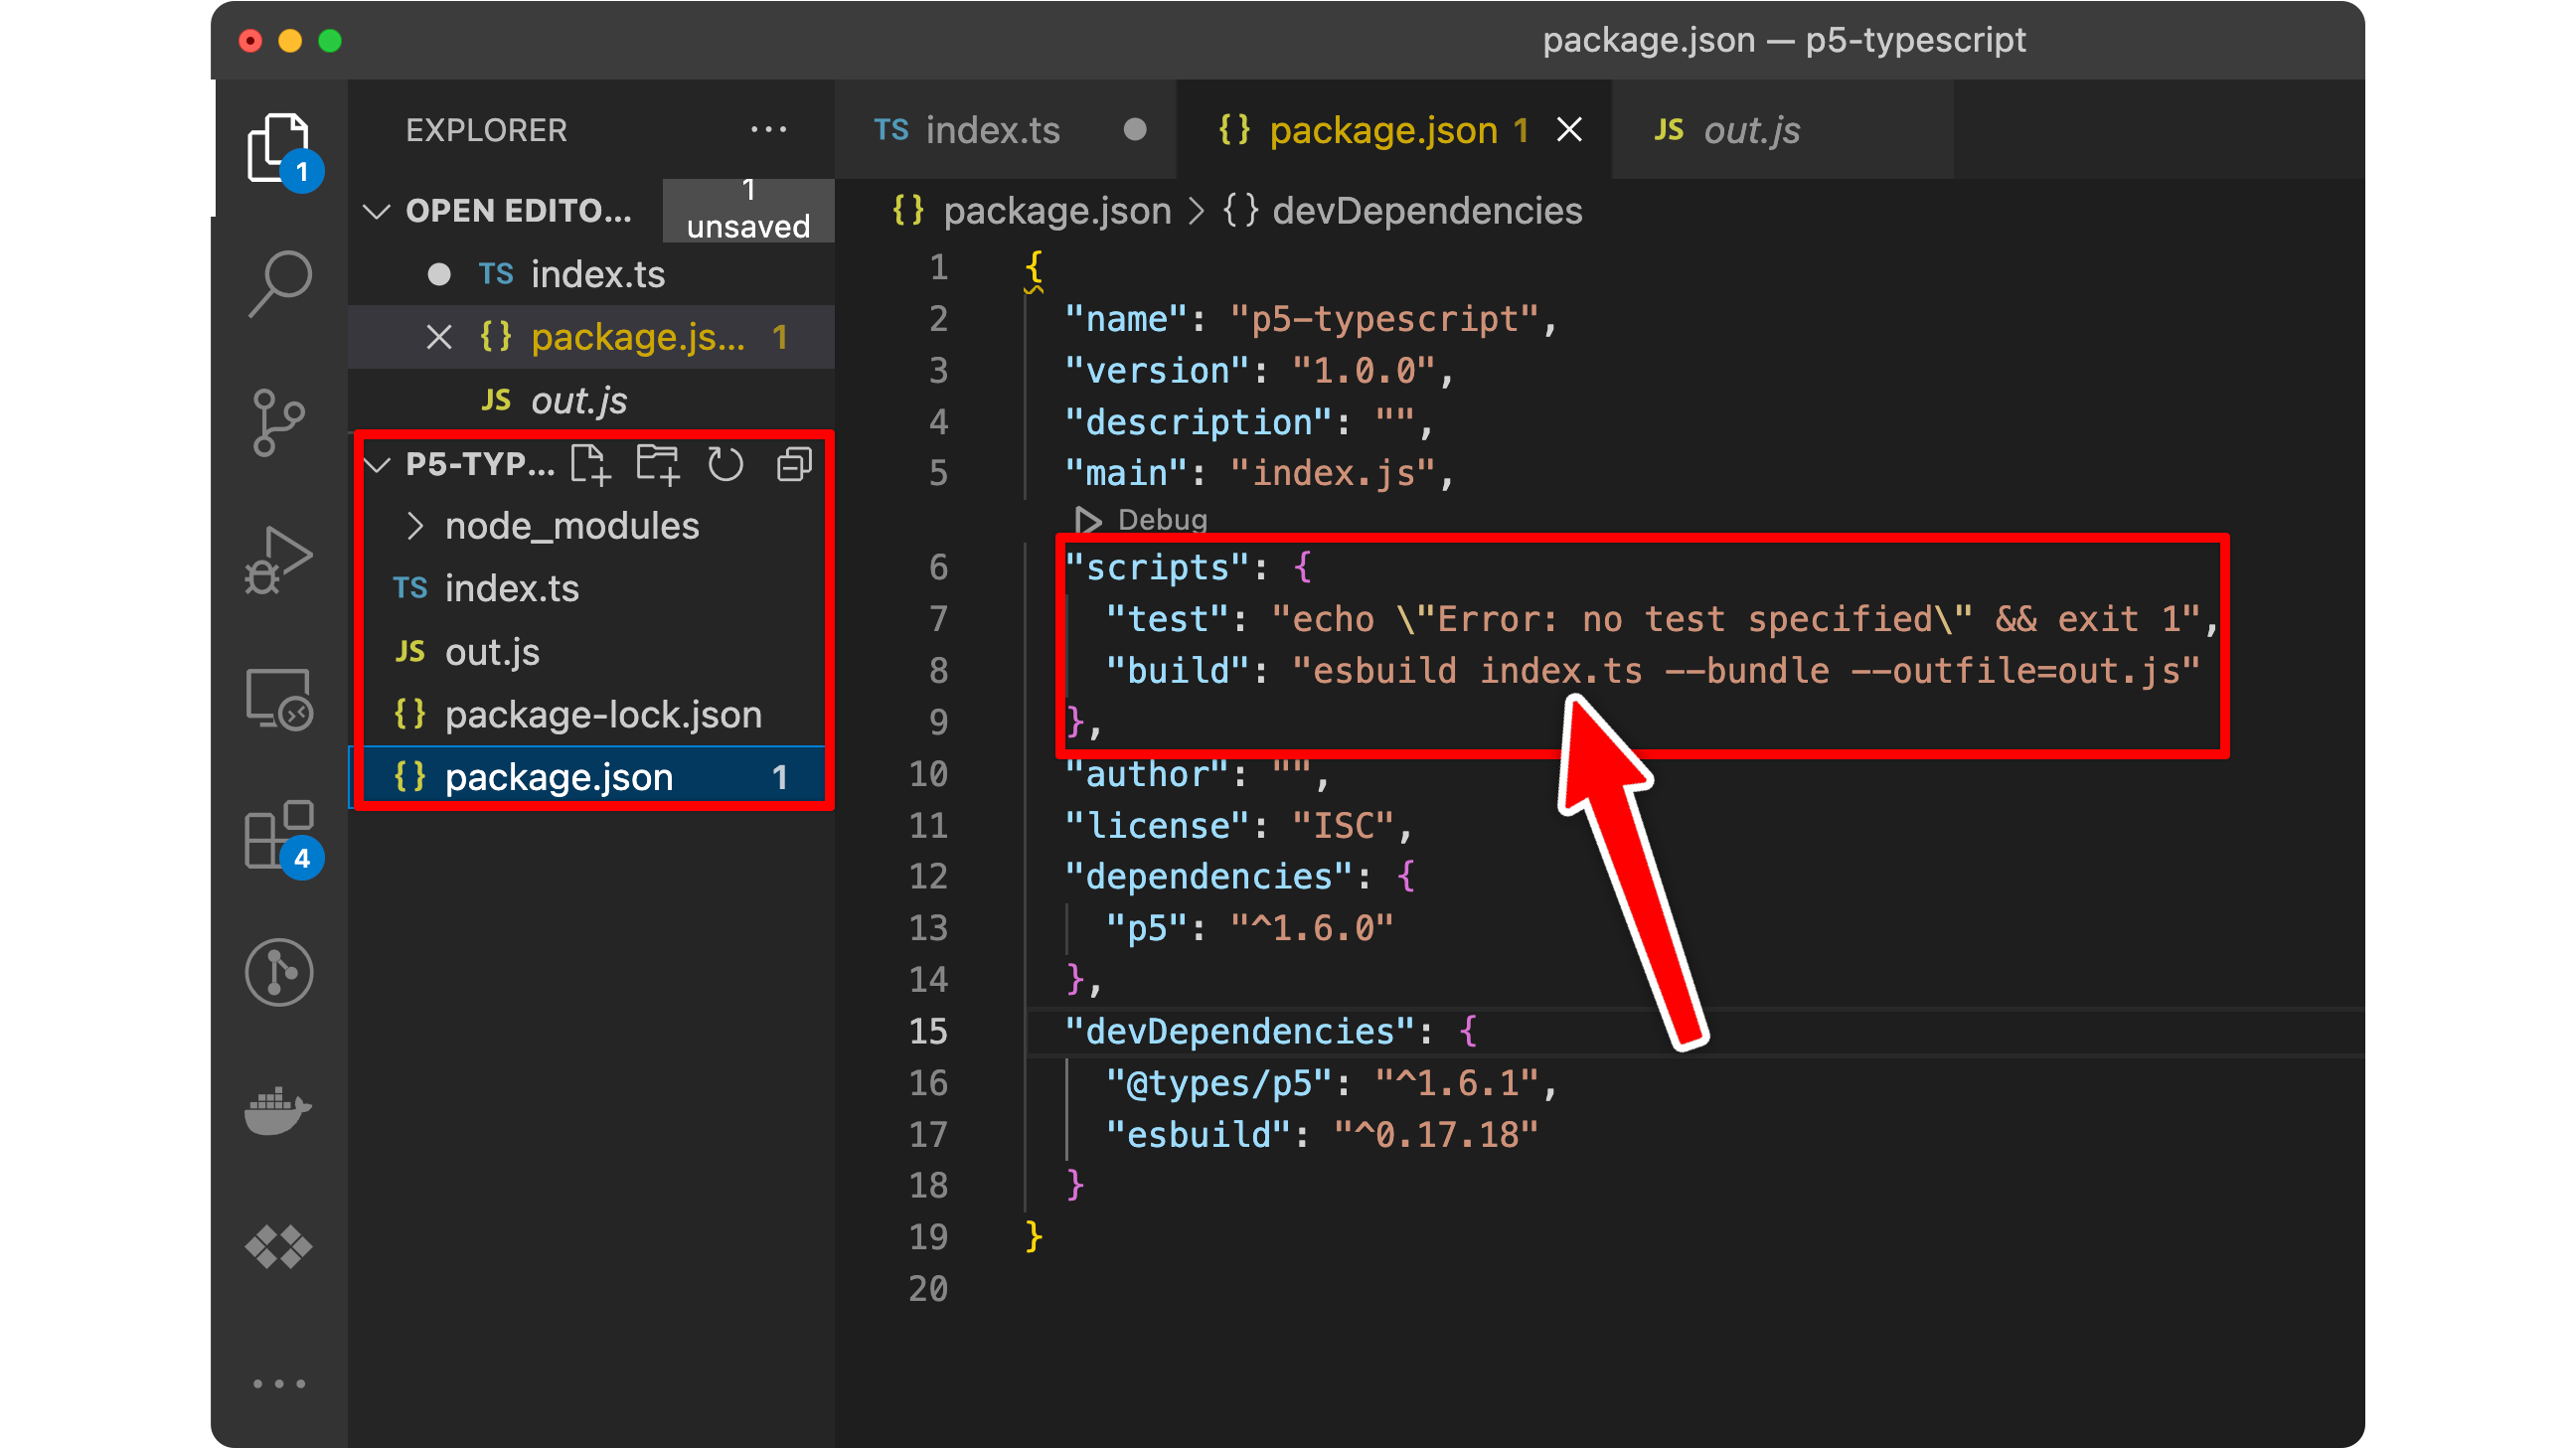Viewport: 2576px width, 1449px height.
Task: Create a new folder in project
Action: (658, 464)
